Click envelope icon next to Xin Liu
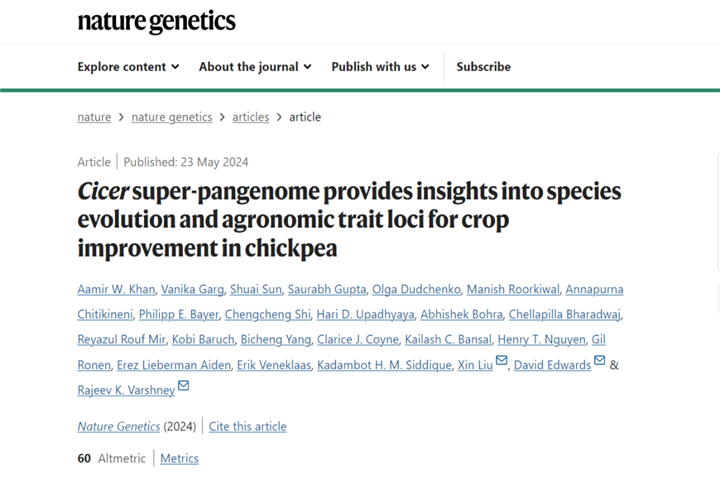The image size is (720, 480). (502, 362)
